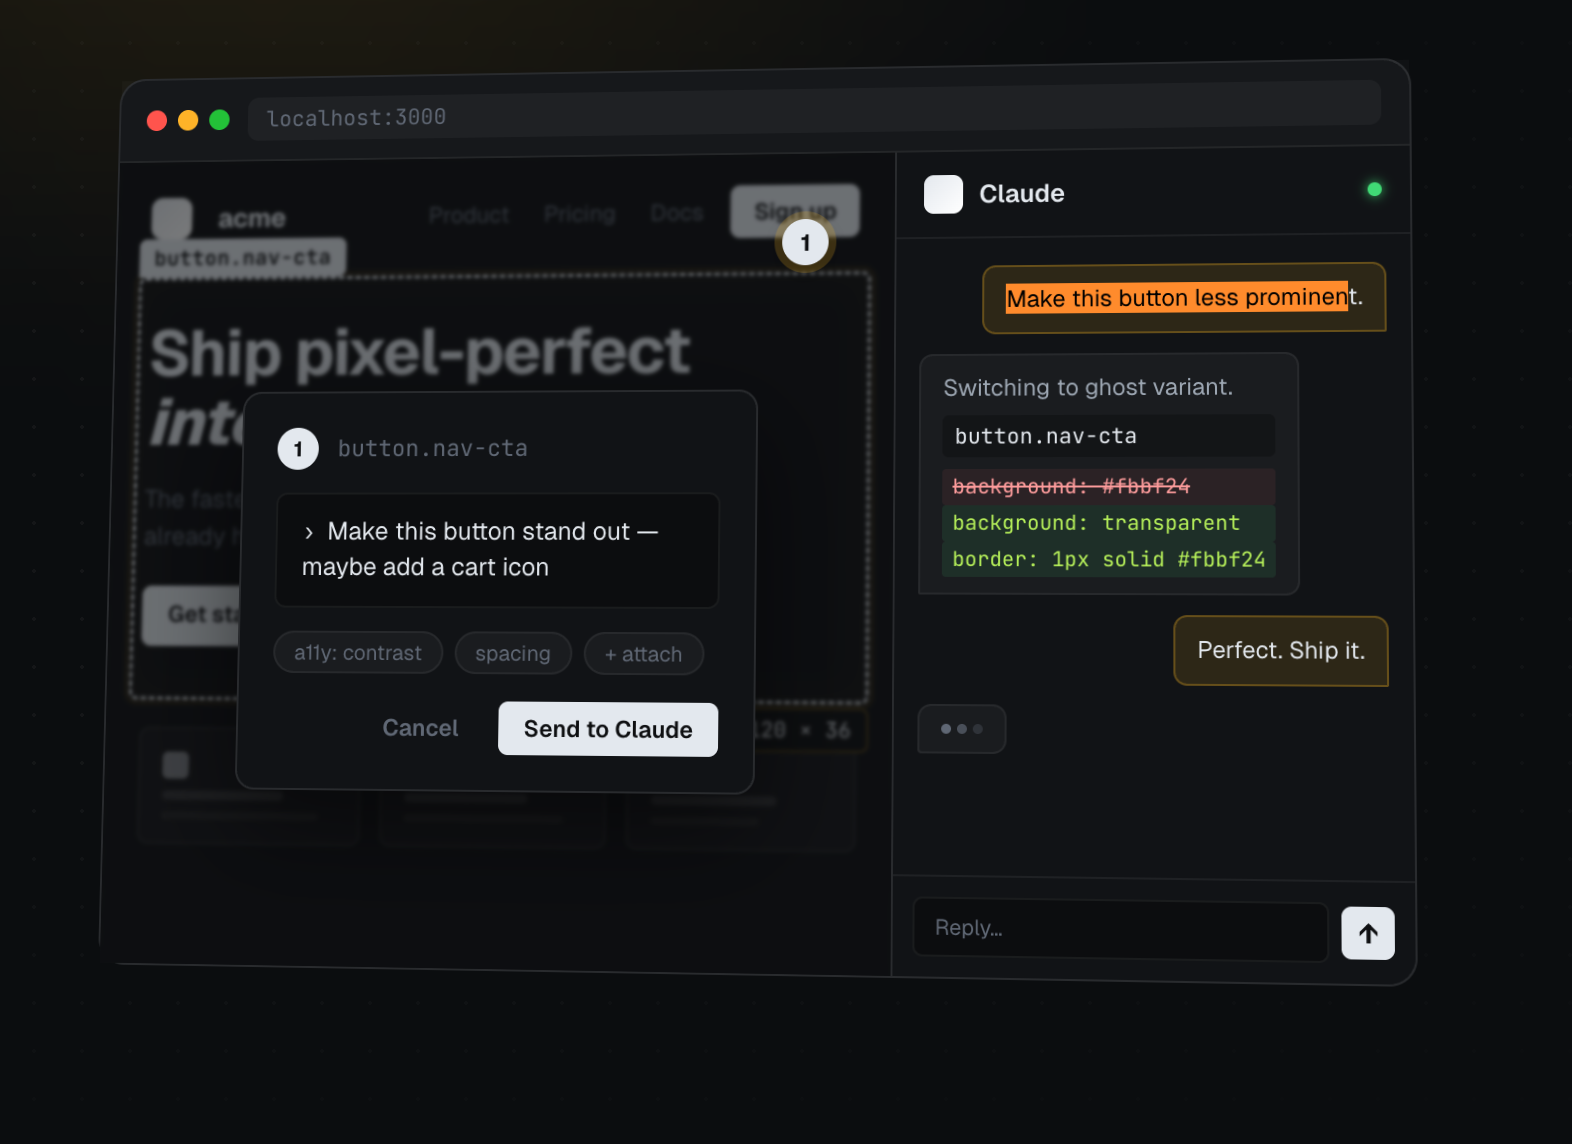Click the Reply... input field
1572x1144 pixels.
pos(1120,929)
